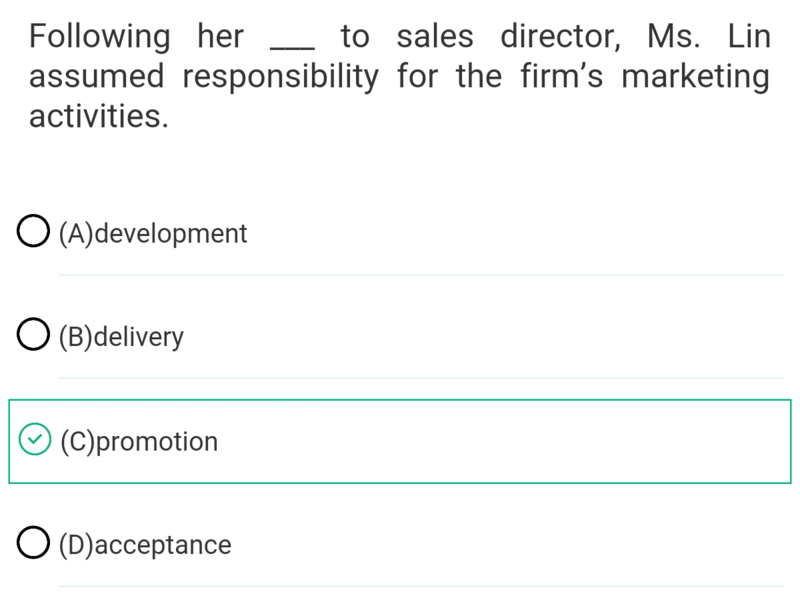Image resolution: width=800 pixels, height=598 pixels.
Task: Click the green checkmark icon beside promotion
Action: click(x=35, y=439)
